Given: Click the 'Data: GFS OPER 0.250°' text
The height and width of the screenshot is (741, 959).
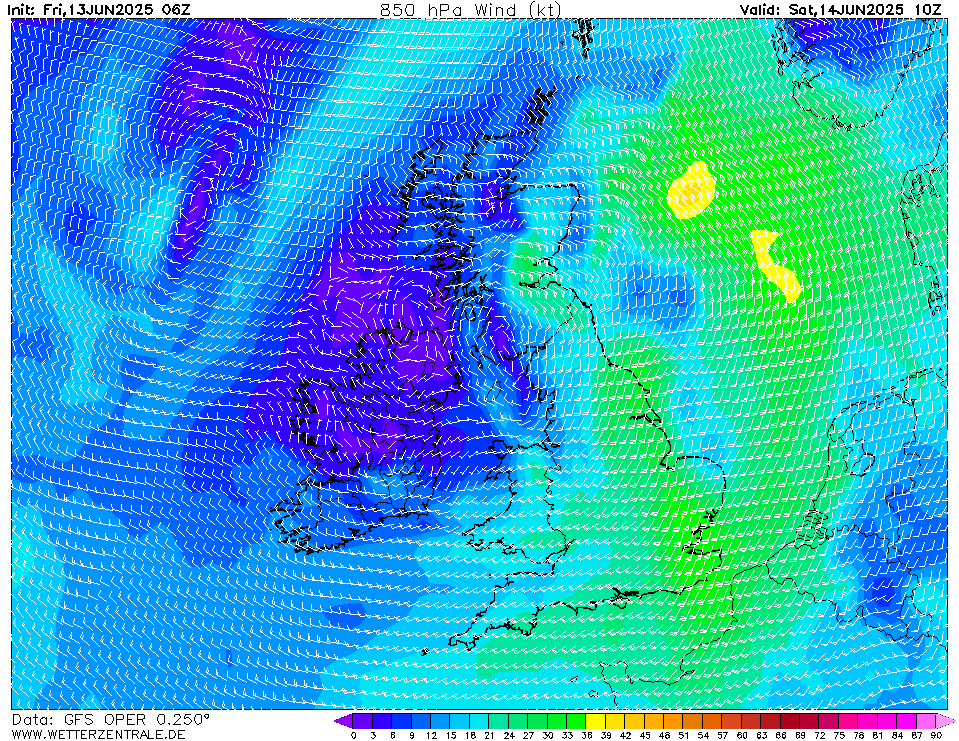Looking at the screenshot, I should (111, 720).
